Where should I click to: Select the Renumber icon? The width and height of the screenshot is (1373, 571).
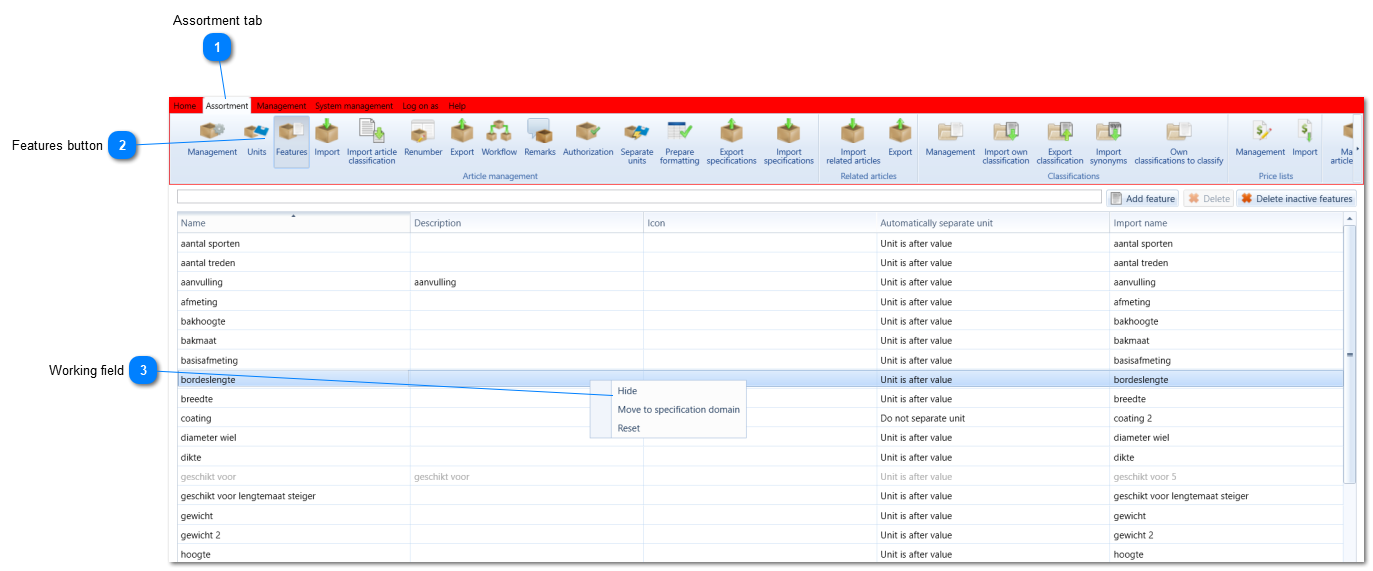coord(423,139)
